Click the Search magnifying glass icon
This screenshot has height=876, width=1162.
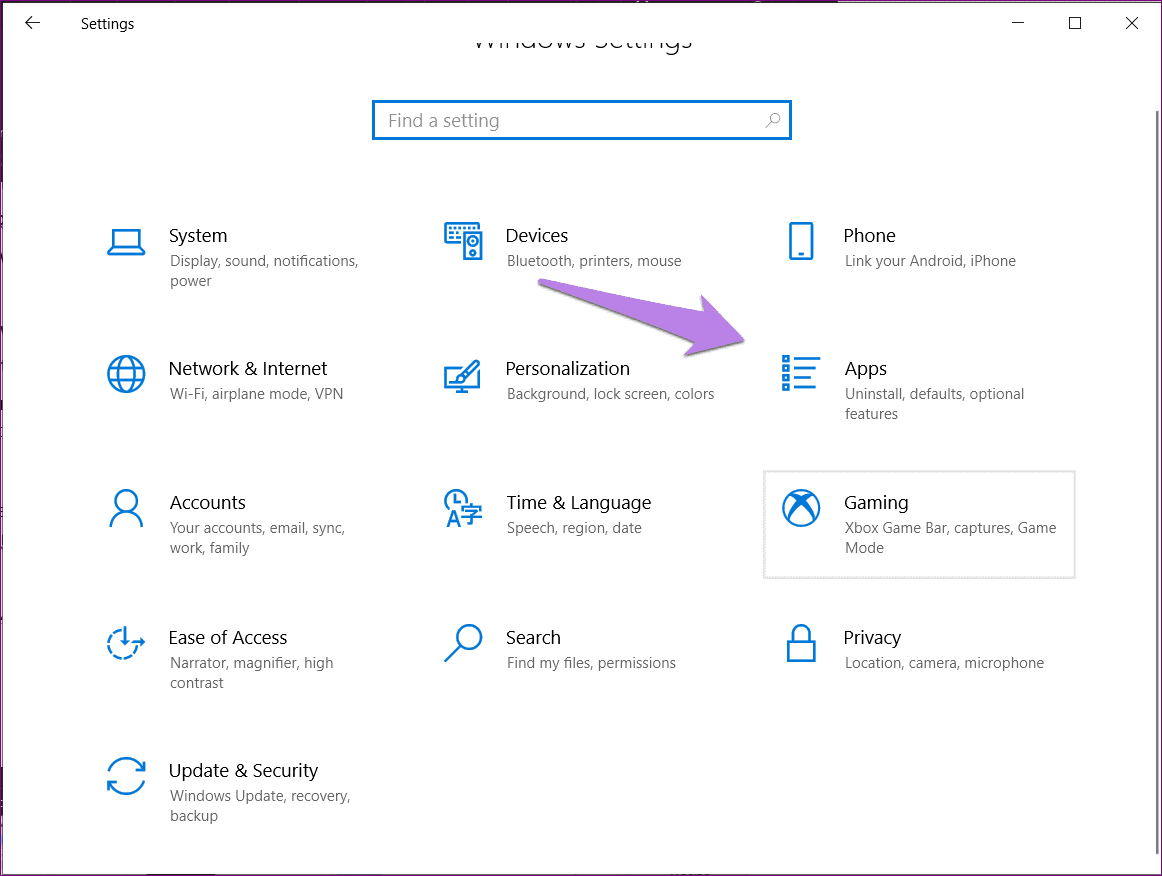point(463,644)
